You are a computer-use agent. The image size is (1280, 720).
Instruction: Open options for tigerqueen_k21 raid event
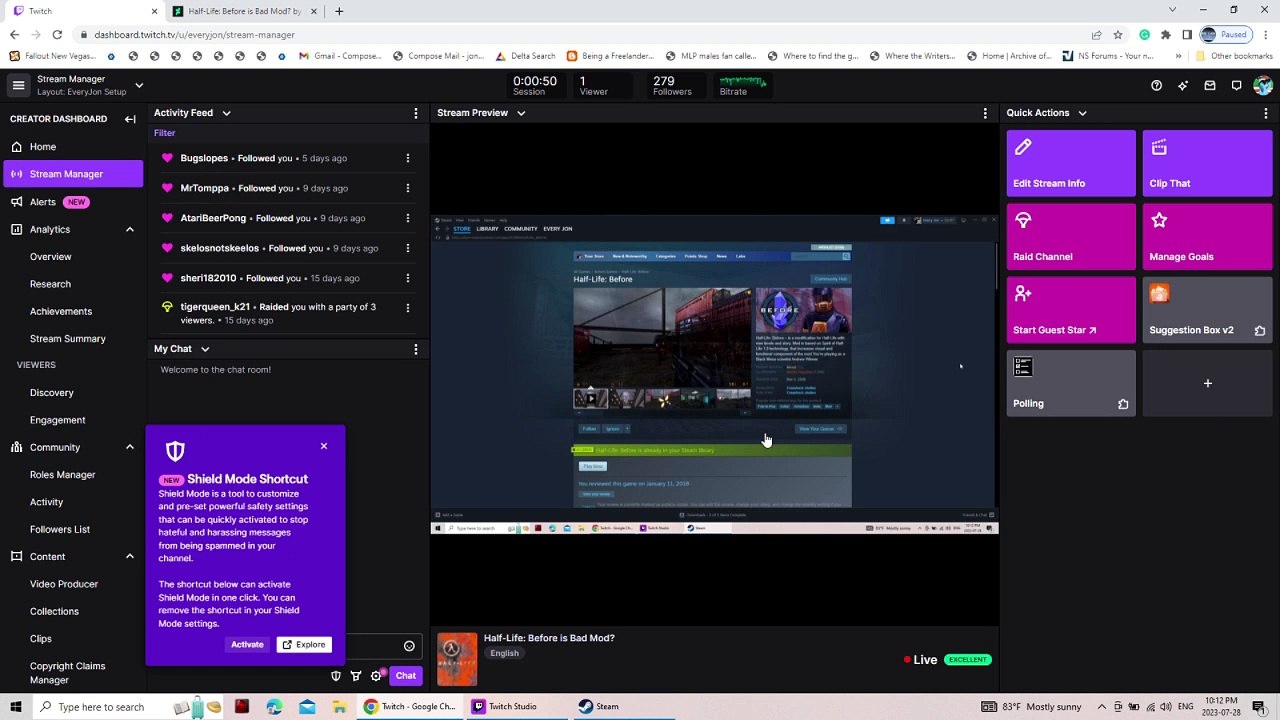pyautogui.click(x=408, y=308)
